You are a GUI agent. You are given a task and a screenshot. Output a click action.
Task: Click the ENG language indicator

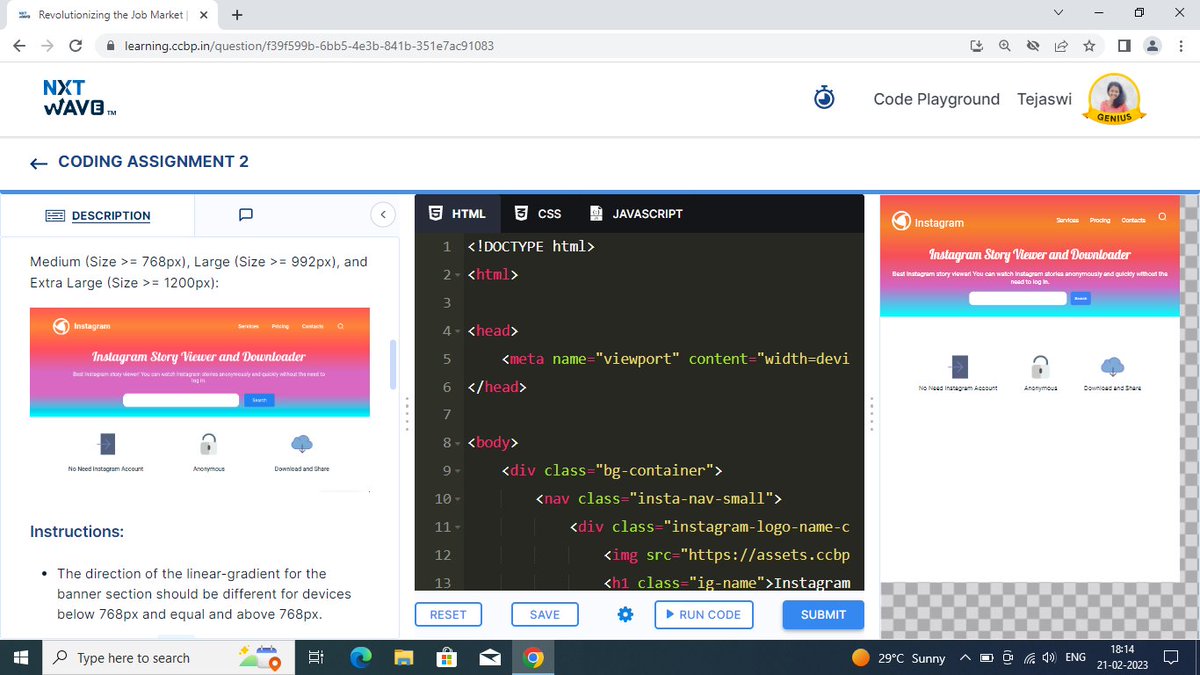click(1076, 658)
